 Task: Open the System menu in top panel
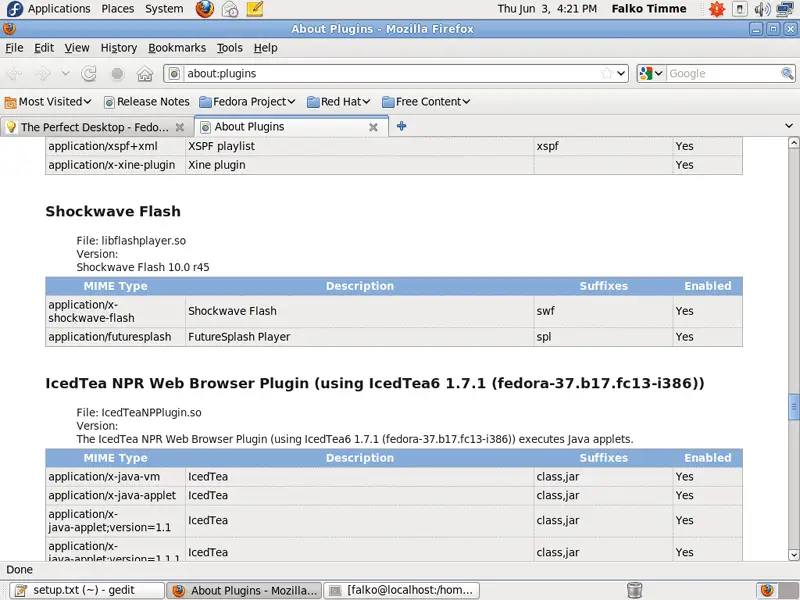pyautogui.click(x=164, y=9)
